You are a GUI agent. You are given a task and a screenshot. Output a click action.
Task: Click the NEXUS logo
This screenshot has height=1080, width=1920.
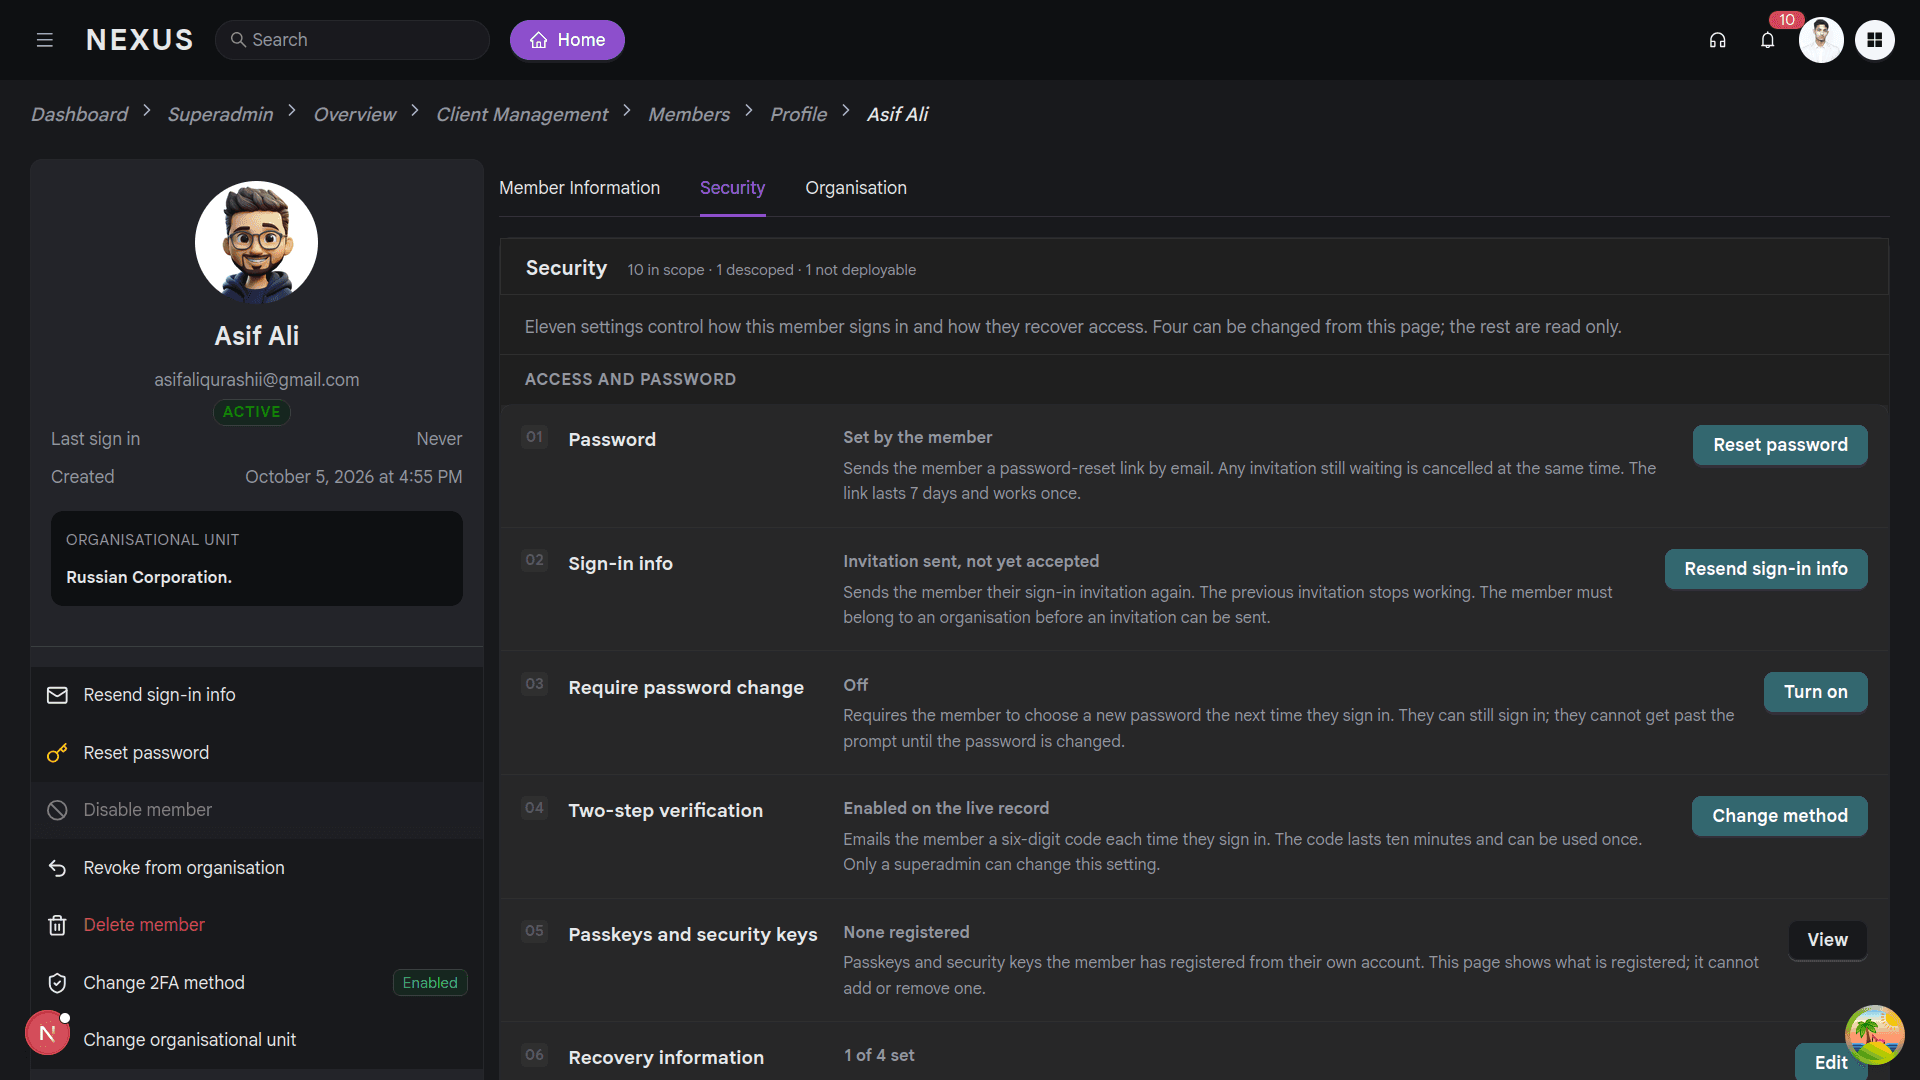pyautogui.click(x=140, y=40)
